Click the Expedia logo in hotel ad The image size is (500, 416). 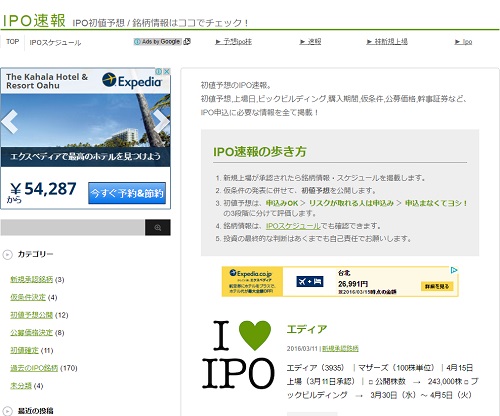click(x=132, y=81)
